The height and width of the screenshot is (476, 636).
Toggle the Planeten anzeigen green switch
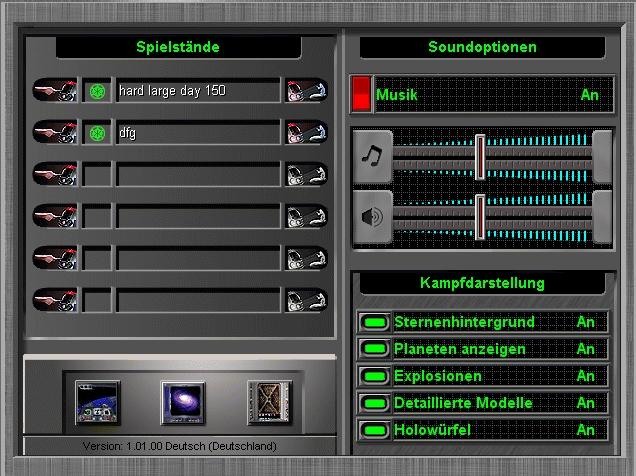[x=375, y=349]
